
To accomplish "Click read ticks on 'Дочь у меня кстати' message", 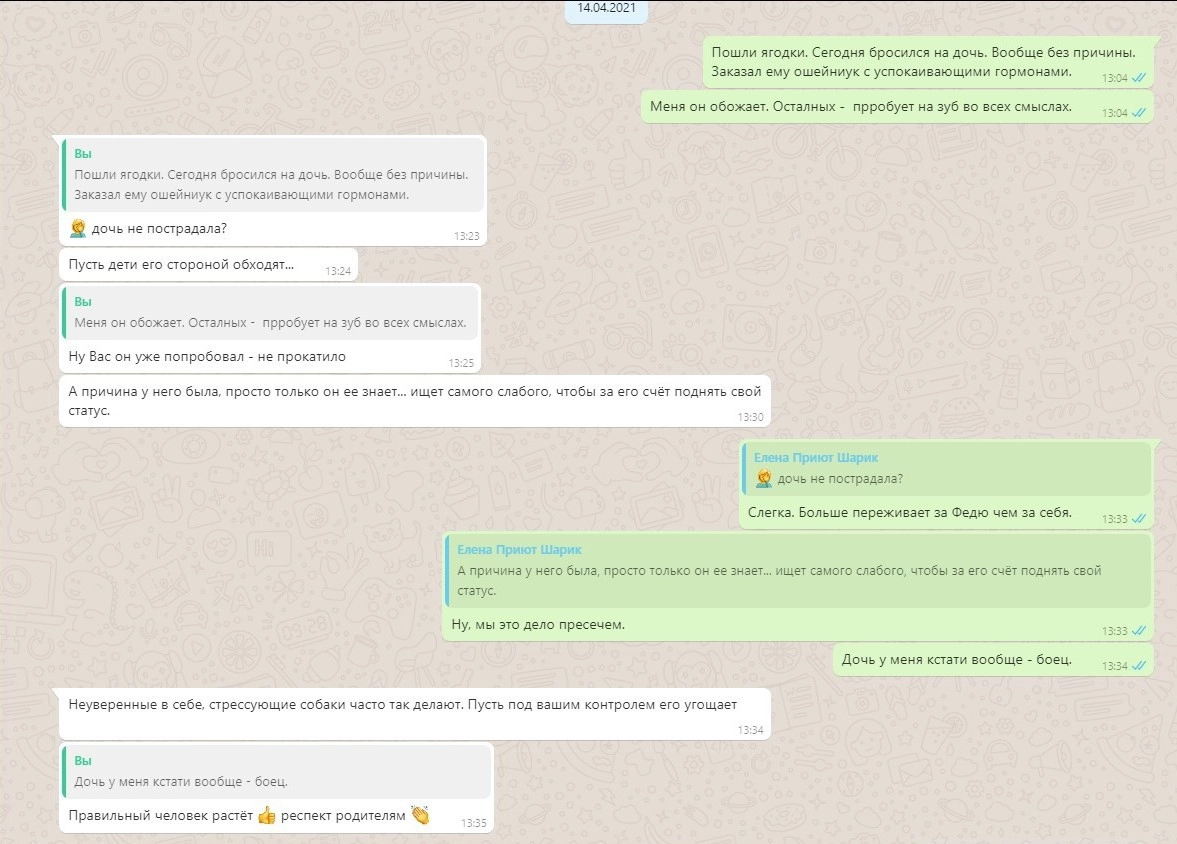I will (1138, 666).
